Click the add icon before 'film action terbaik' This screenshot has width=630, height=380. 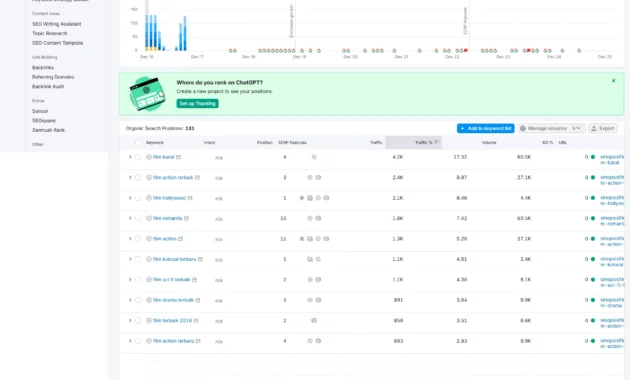pos(149,178)
